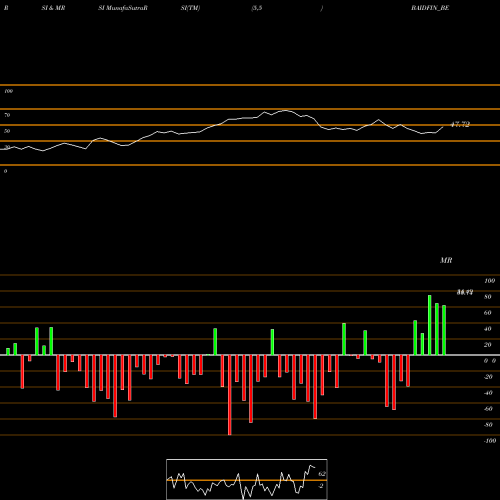Screen dimensions: 500x500
Task: Click the MR panel title
Action: click(x=446, y=260)
